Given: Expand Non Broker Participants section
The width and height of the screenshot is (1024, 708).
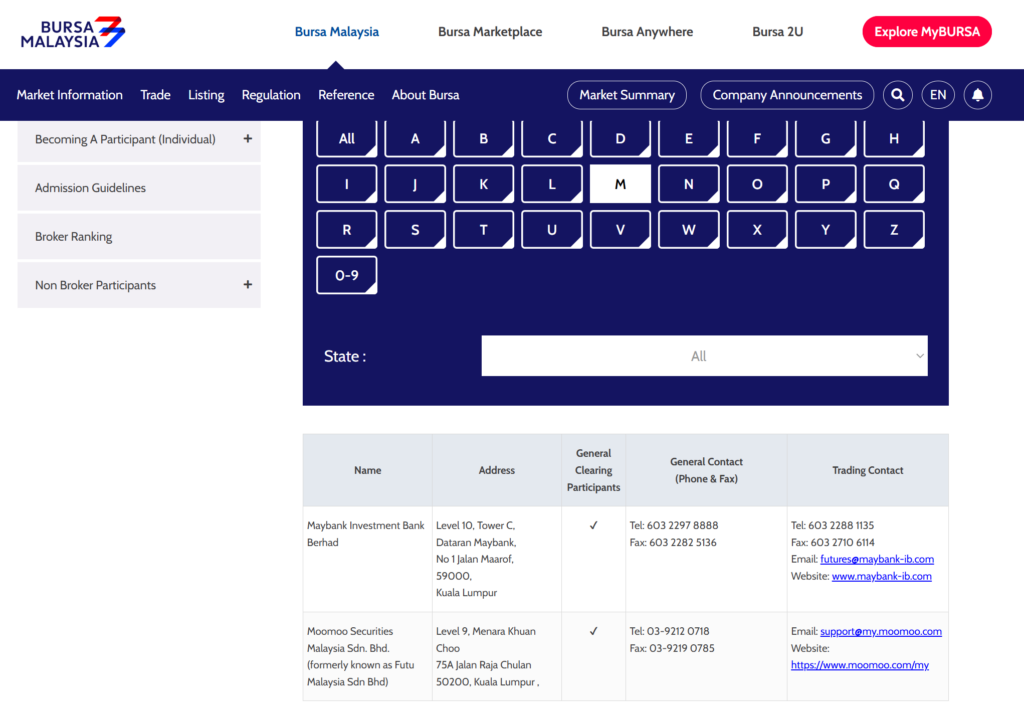Looking at the screenshot, I should [x=247, y=285].
